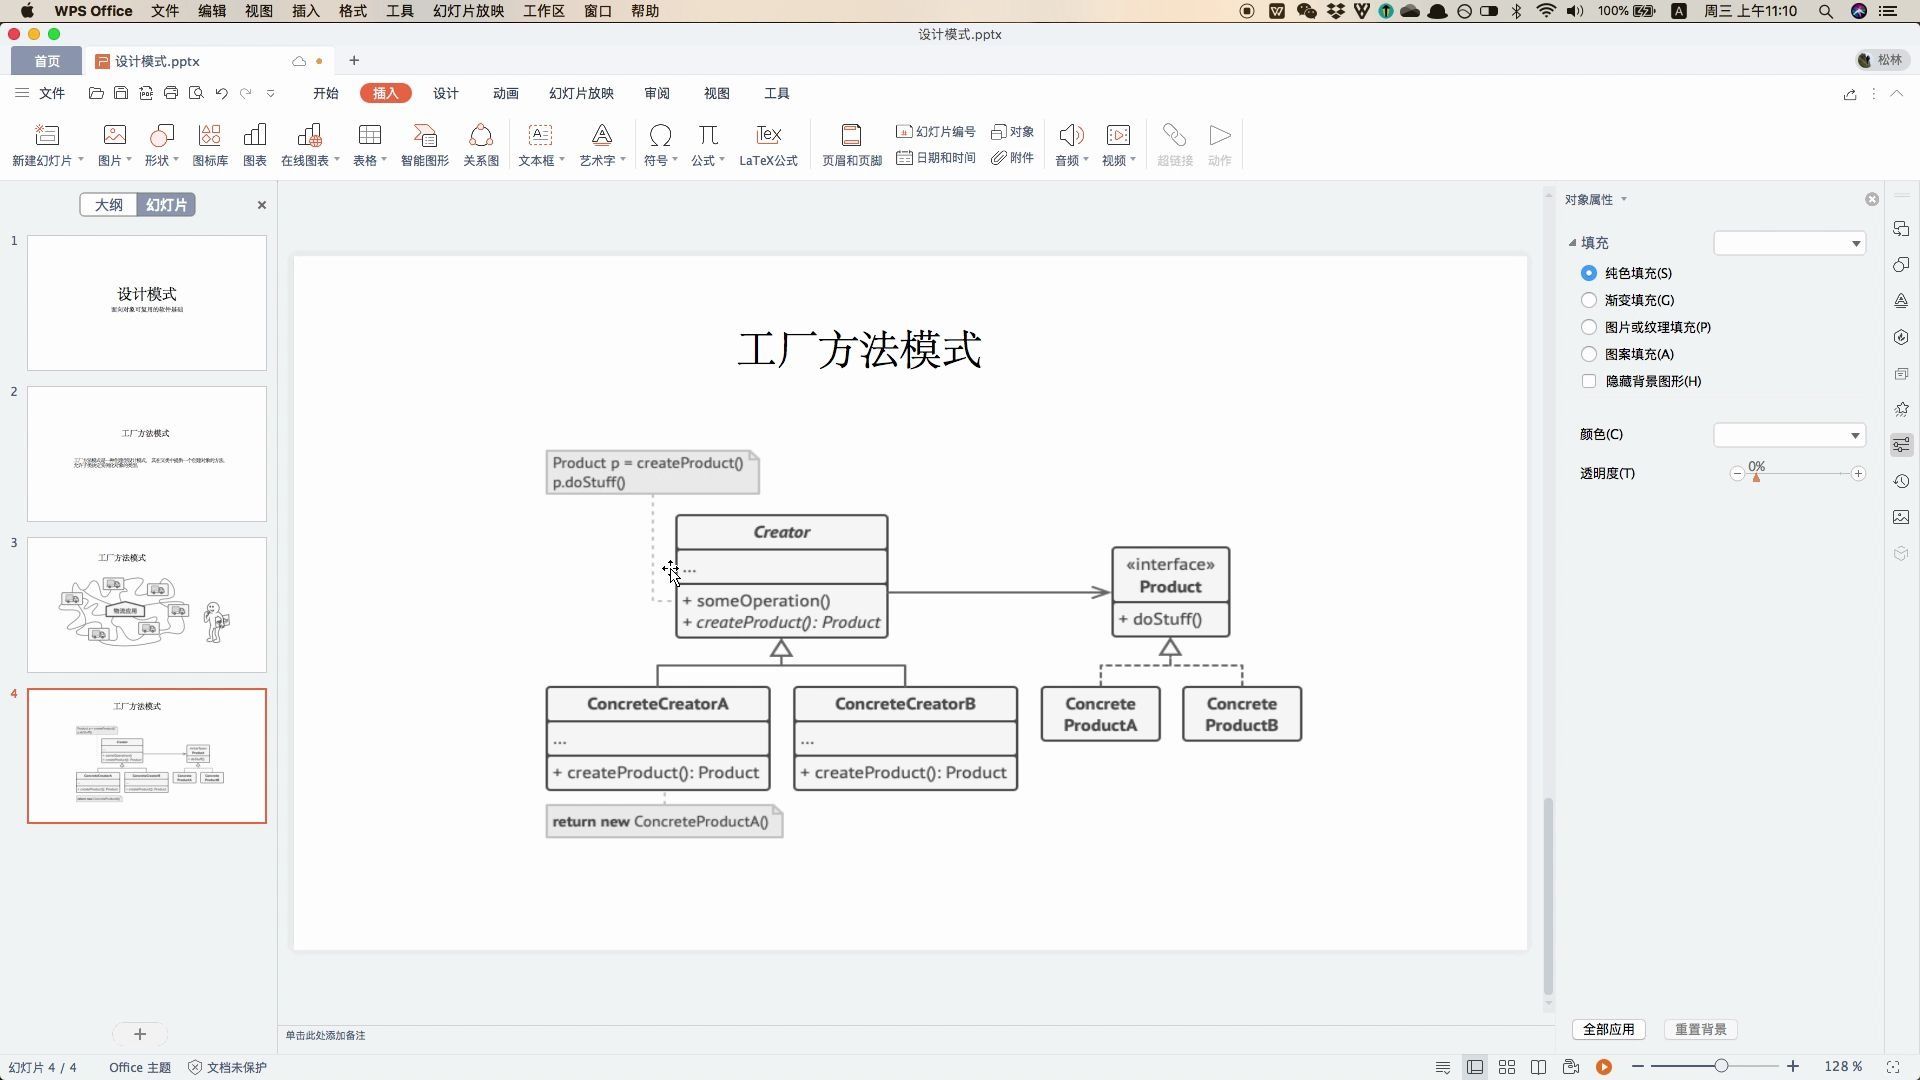1920x1080 pixels.
Task: Open the 开始 ribbon tab
Action: [x=325, y=93]
